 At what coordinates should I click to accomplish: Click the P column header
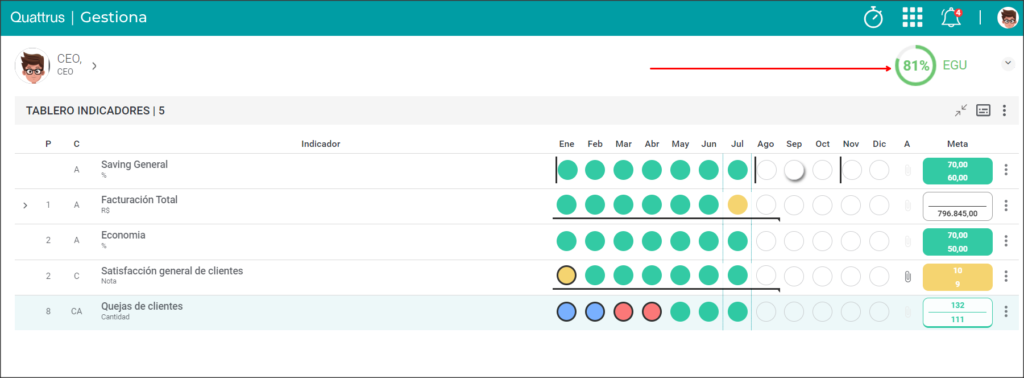[48, 144]
